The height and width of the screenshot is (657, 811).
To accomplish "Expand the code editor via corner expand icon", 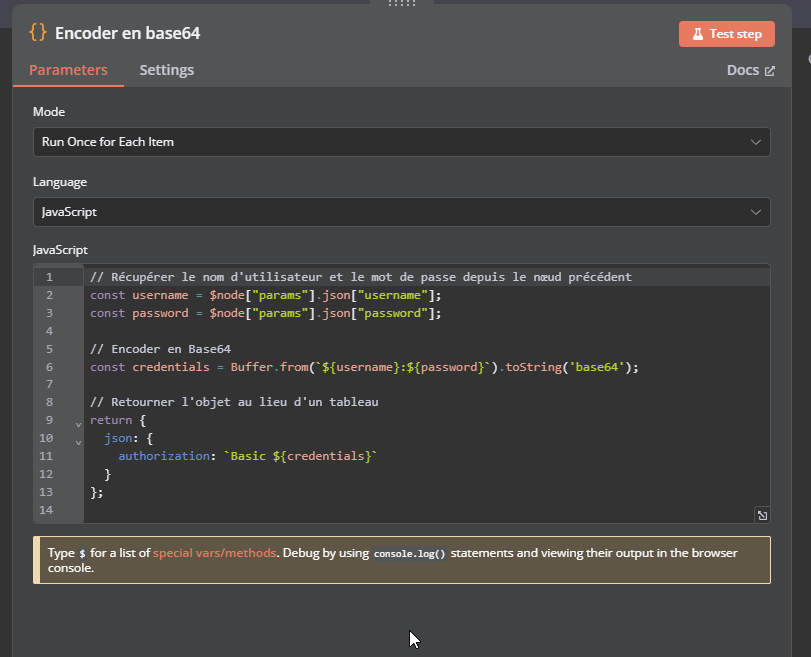I will pos(762,513).
